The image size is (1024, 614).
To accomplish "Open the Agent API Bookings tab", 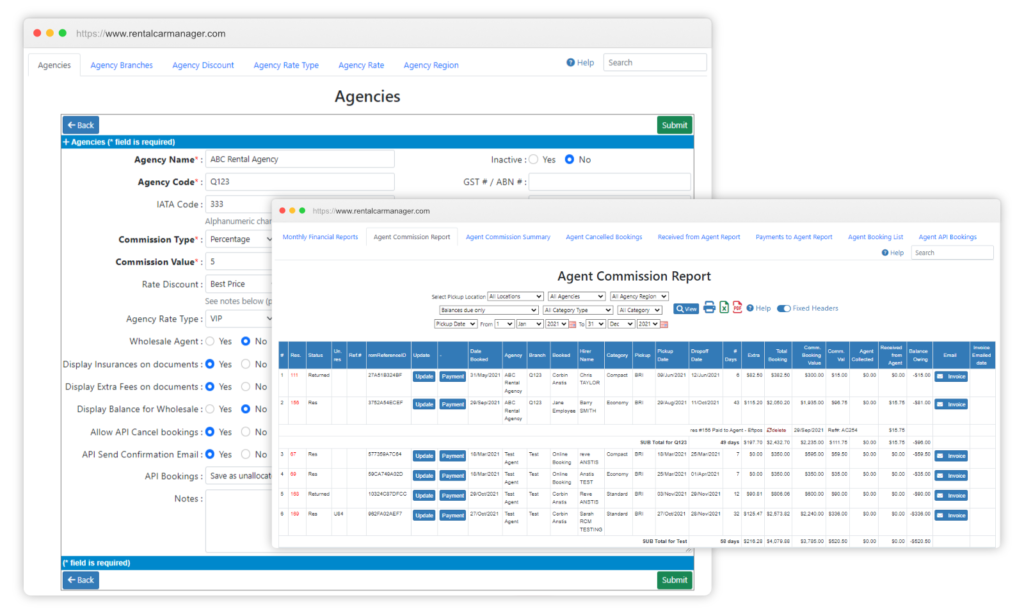I will (948, 237).
